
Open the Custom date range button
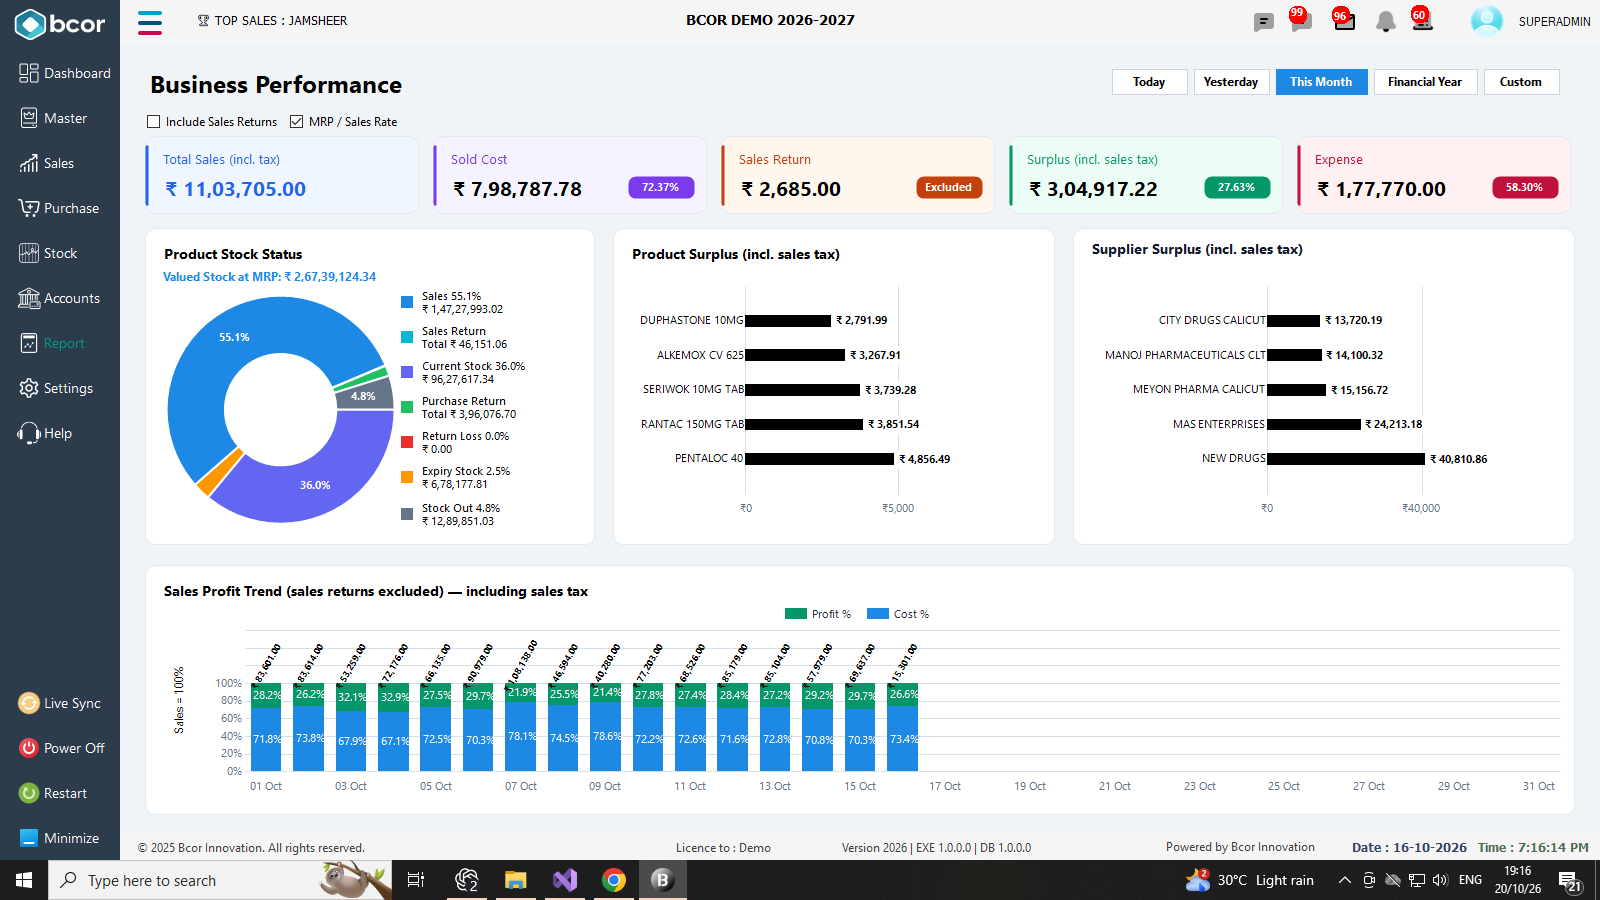pyautogui.click(x=1521, y=82)
